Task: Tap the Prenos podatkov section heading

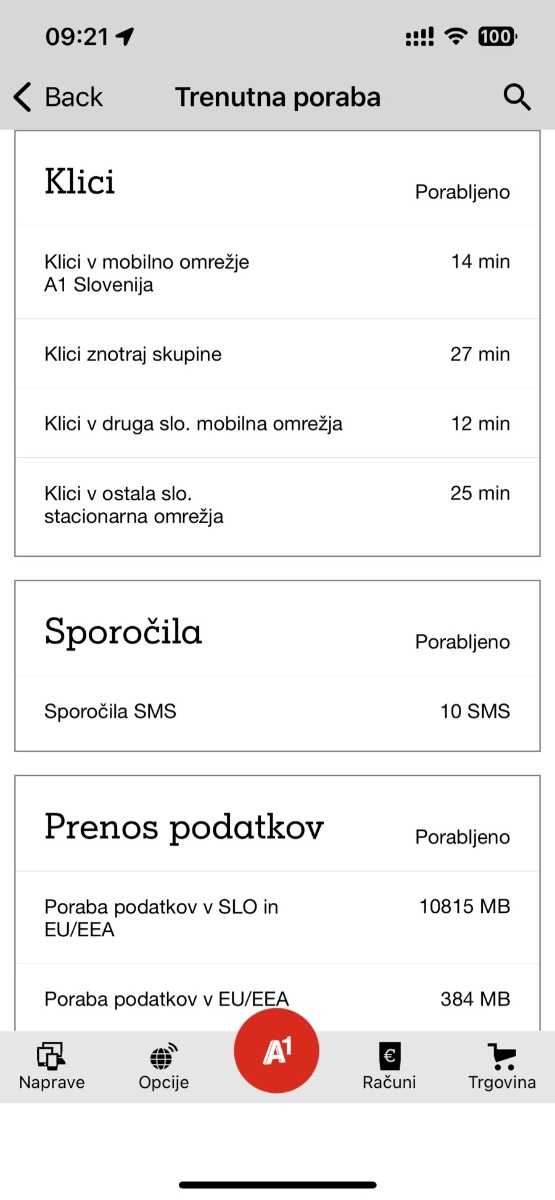Action: tap(184, 827)
